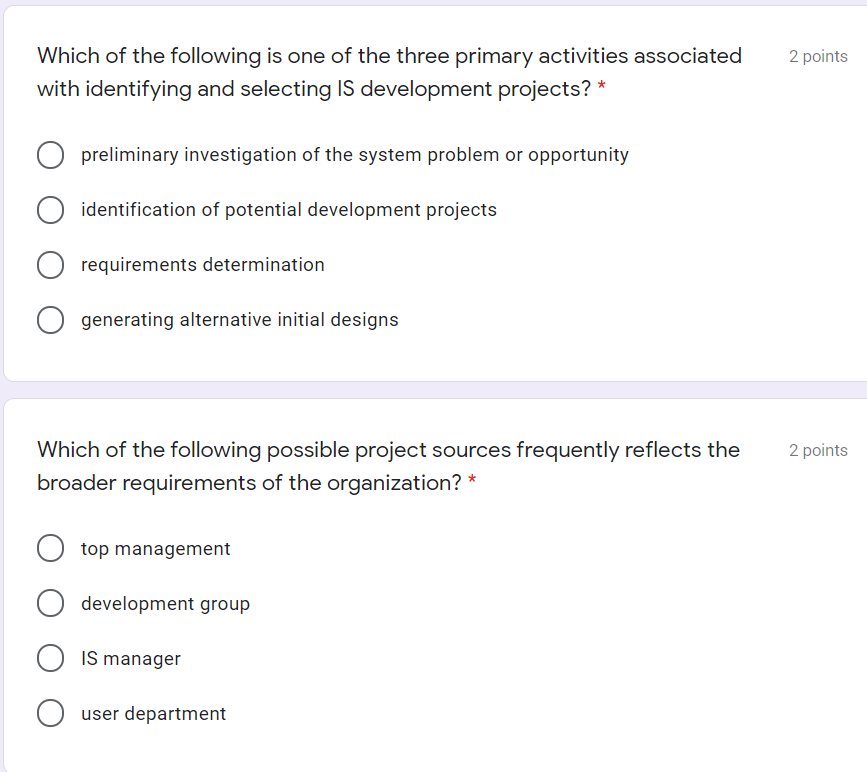Click the text of the second quiz question
Screen dimensions: 867x772
[388, 466]
